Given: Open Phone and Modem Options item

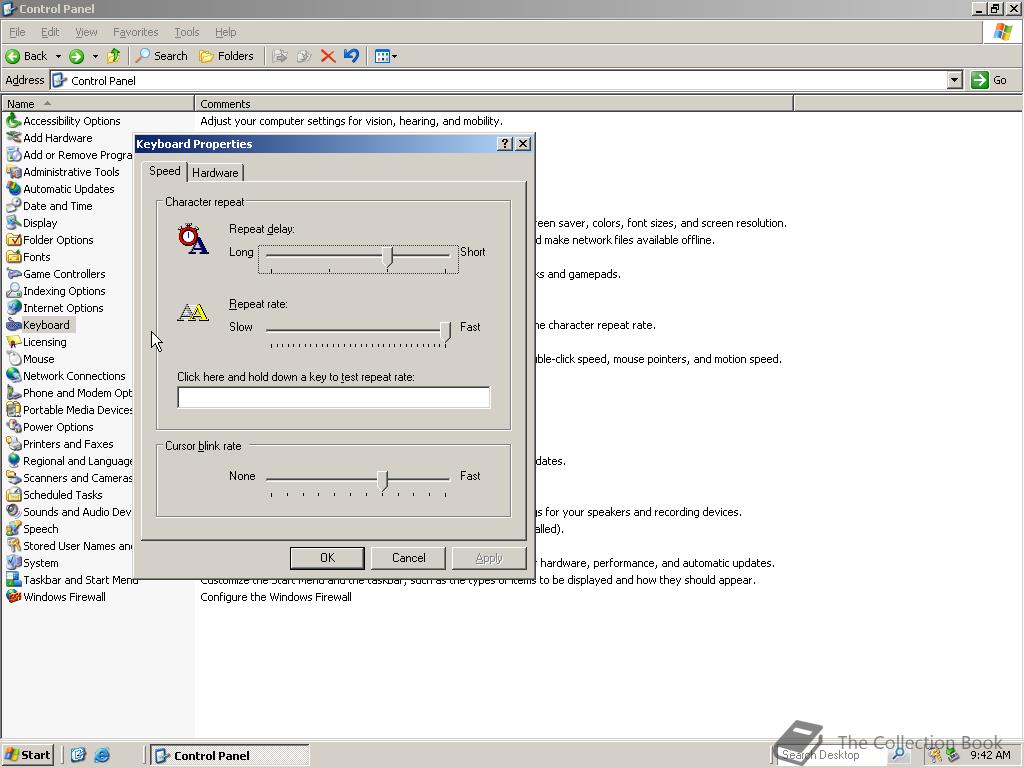Looking at the screenshot, I should [69, 392].
